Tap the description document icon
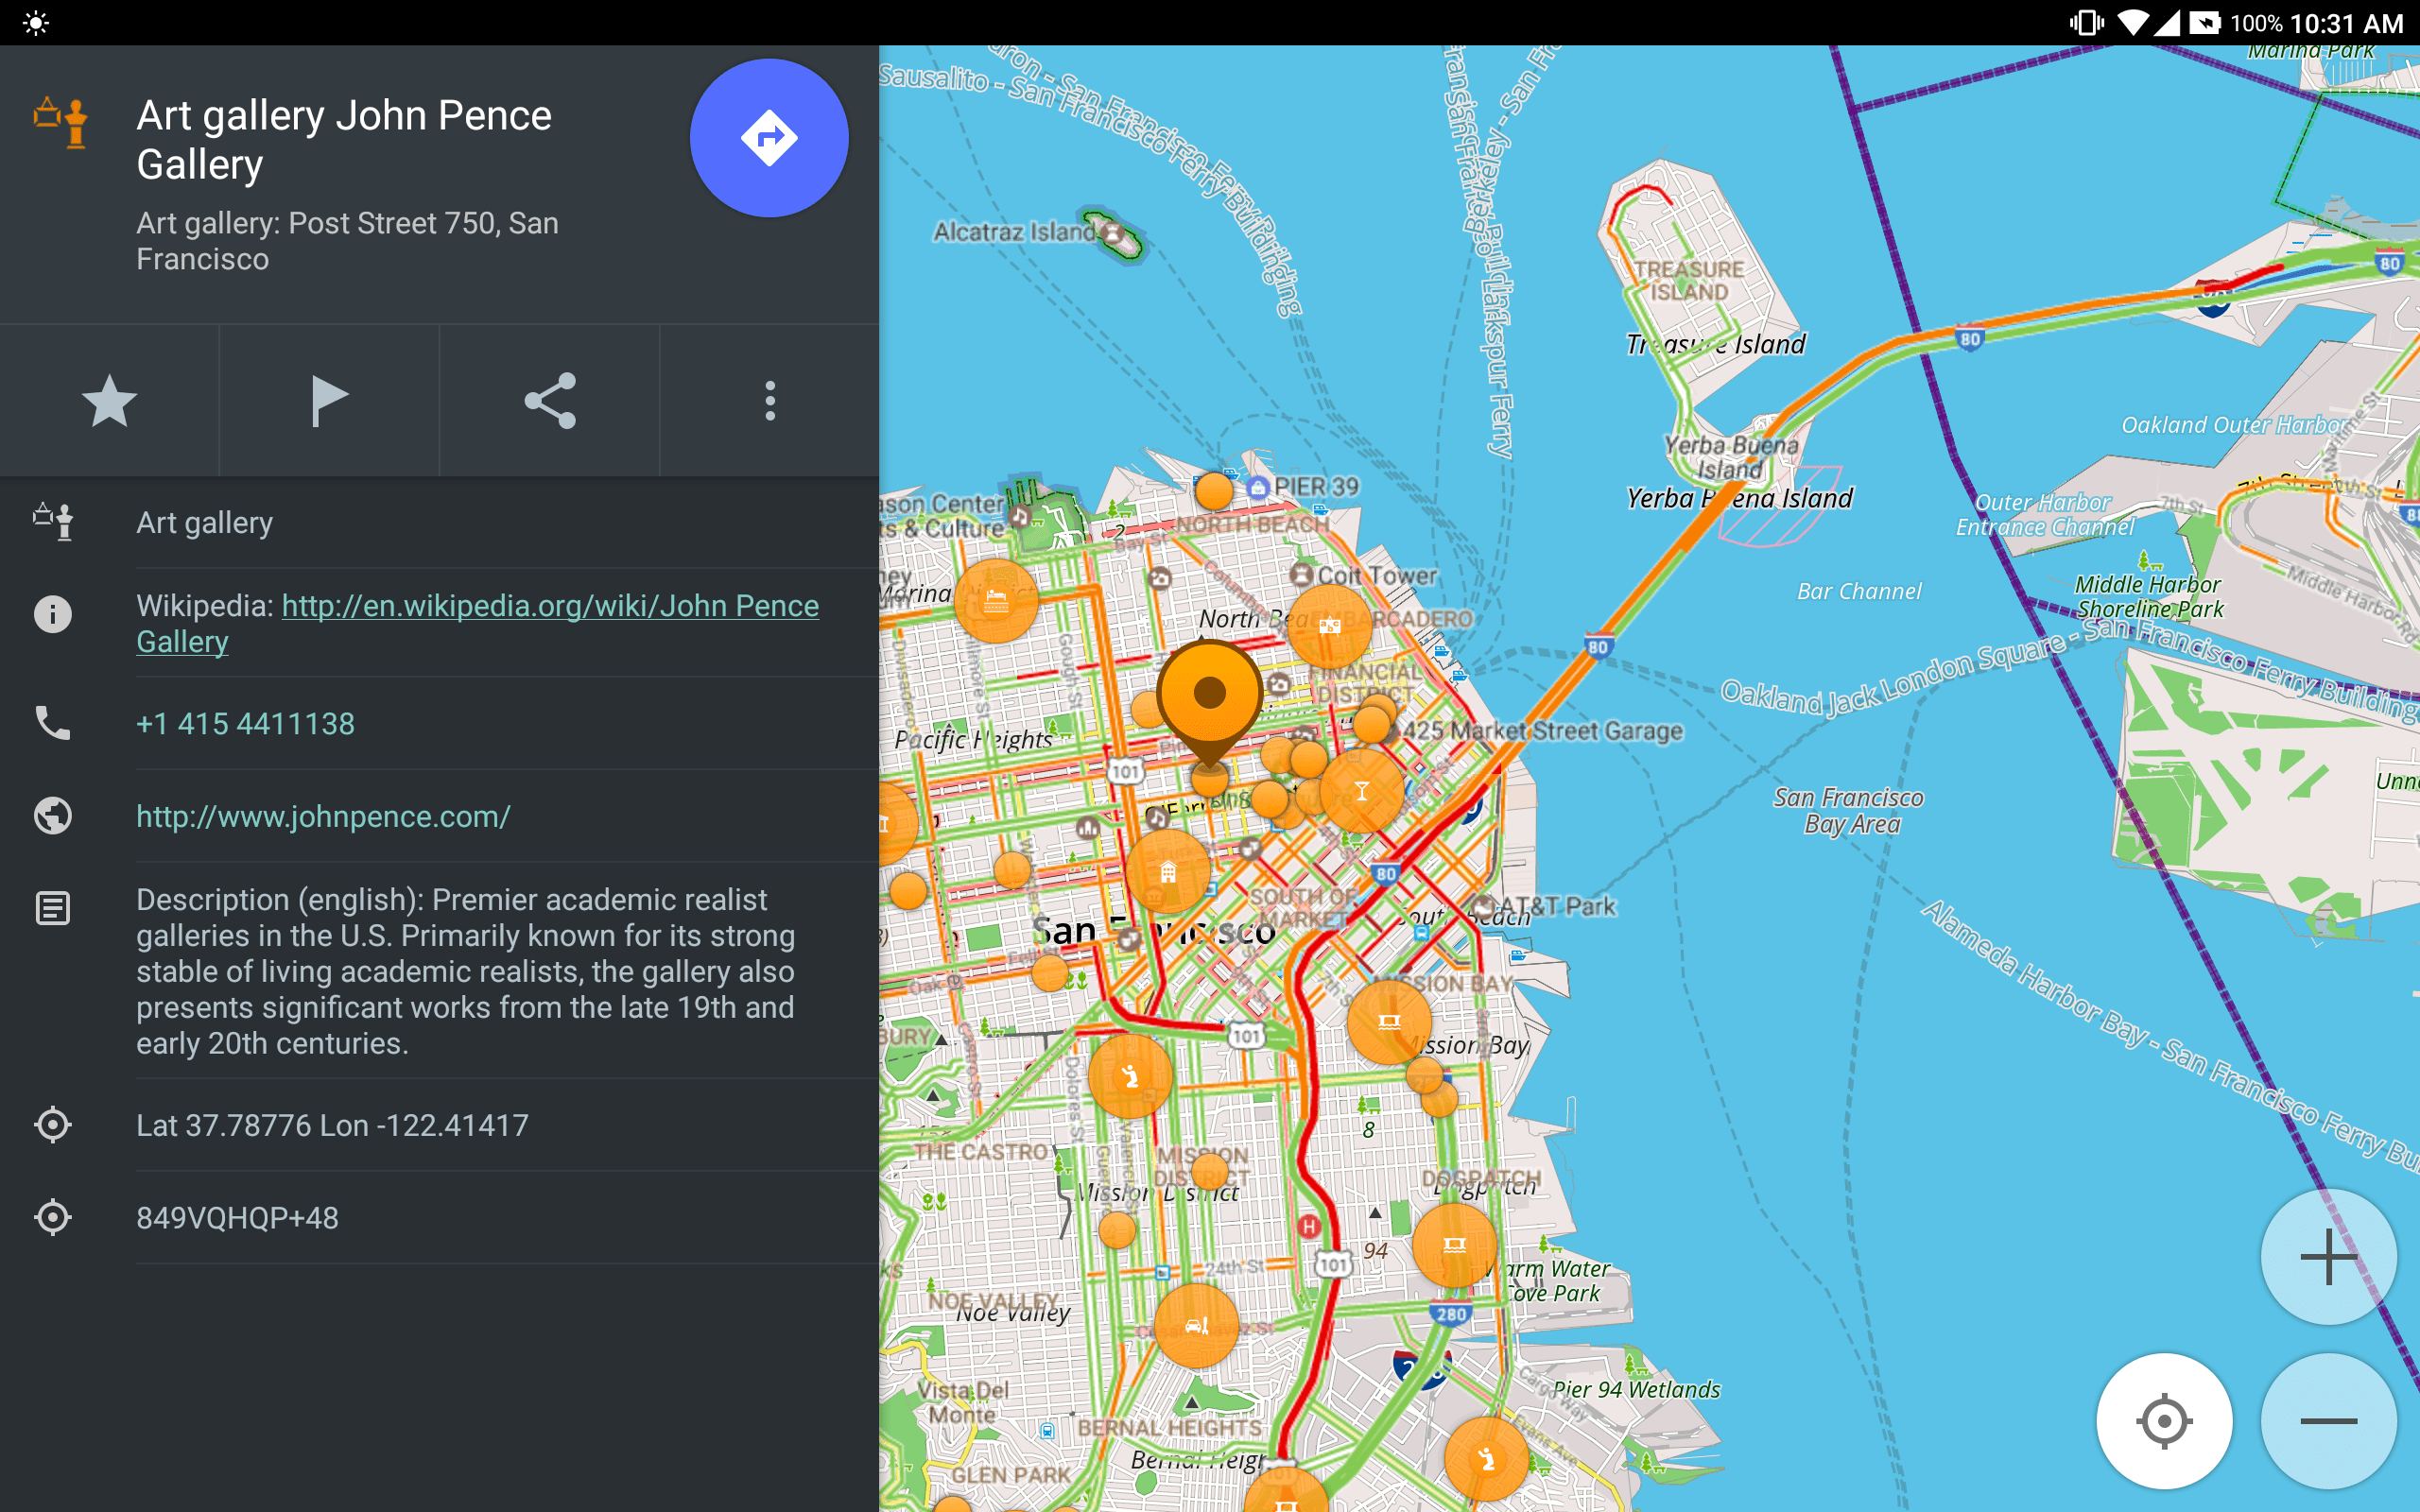The width and height of the screenshot is (2420, 1512). pos(52,908)
